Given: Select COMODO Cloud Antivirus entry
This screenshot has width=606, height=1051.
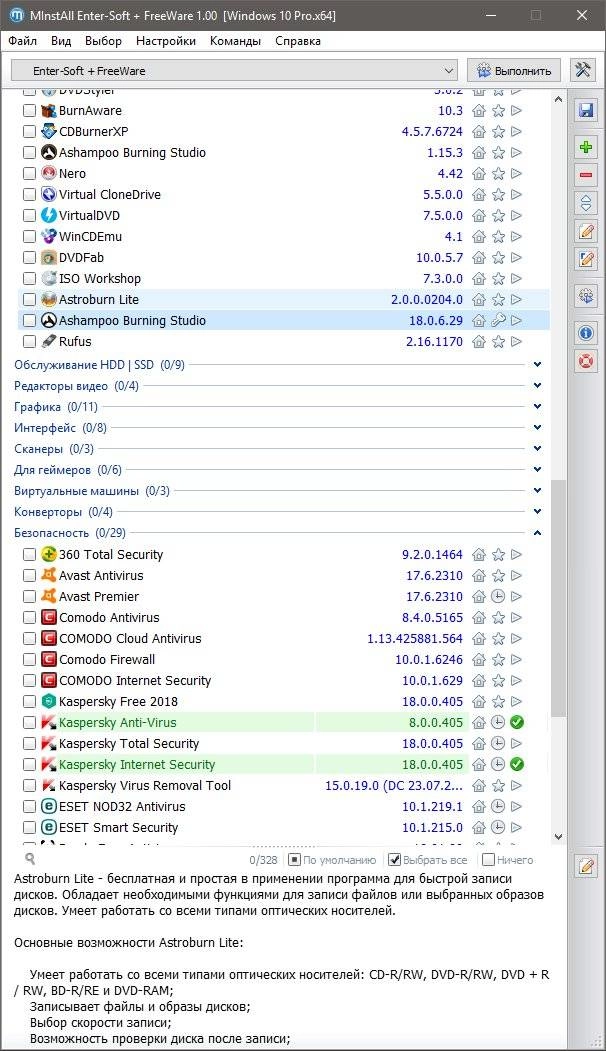Looking at the screenshot, I should tap(130, 639).
